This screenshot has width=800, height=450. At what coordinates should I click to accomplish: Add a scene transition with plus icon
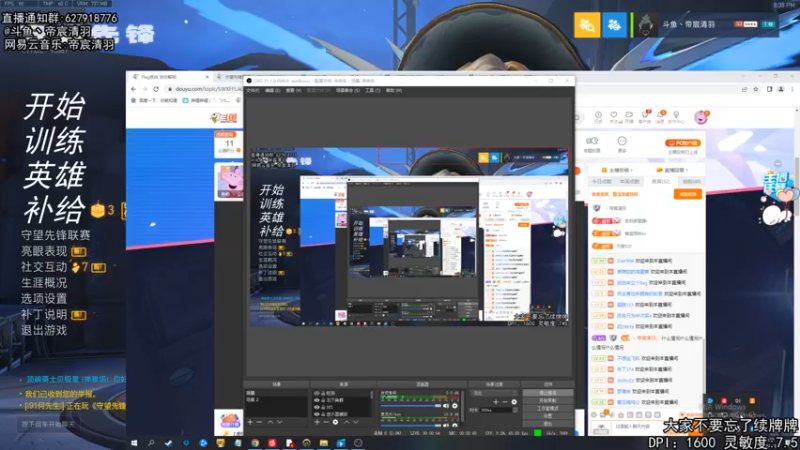pyautogui.click(x=495, y=402)
